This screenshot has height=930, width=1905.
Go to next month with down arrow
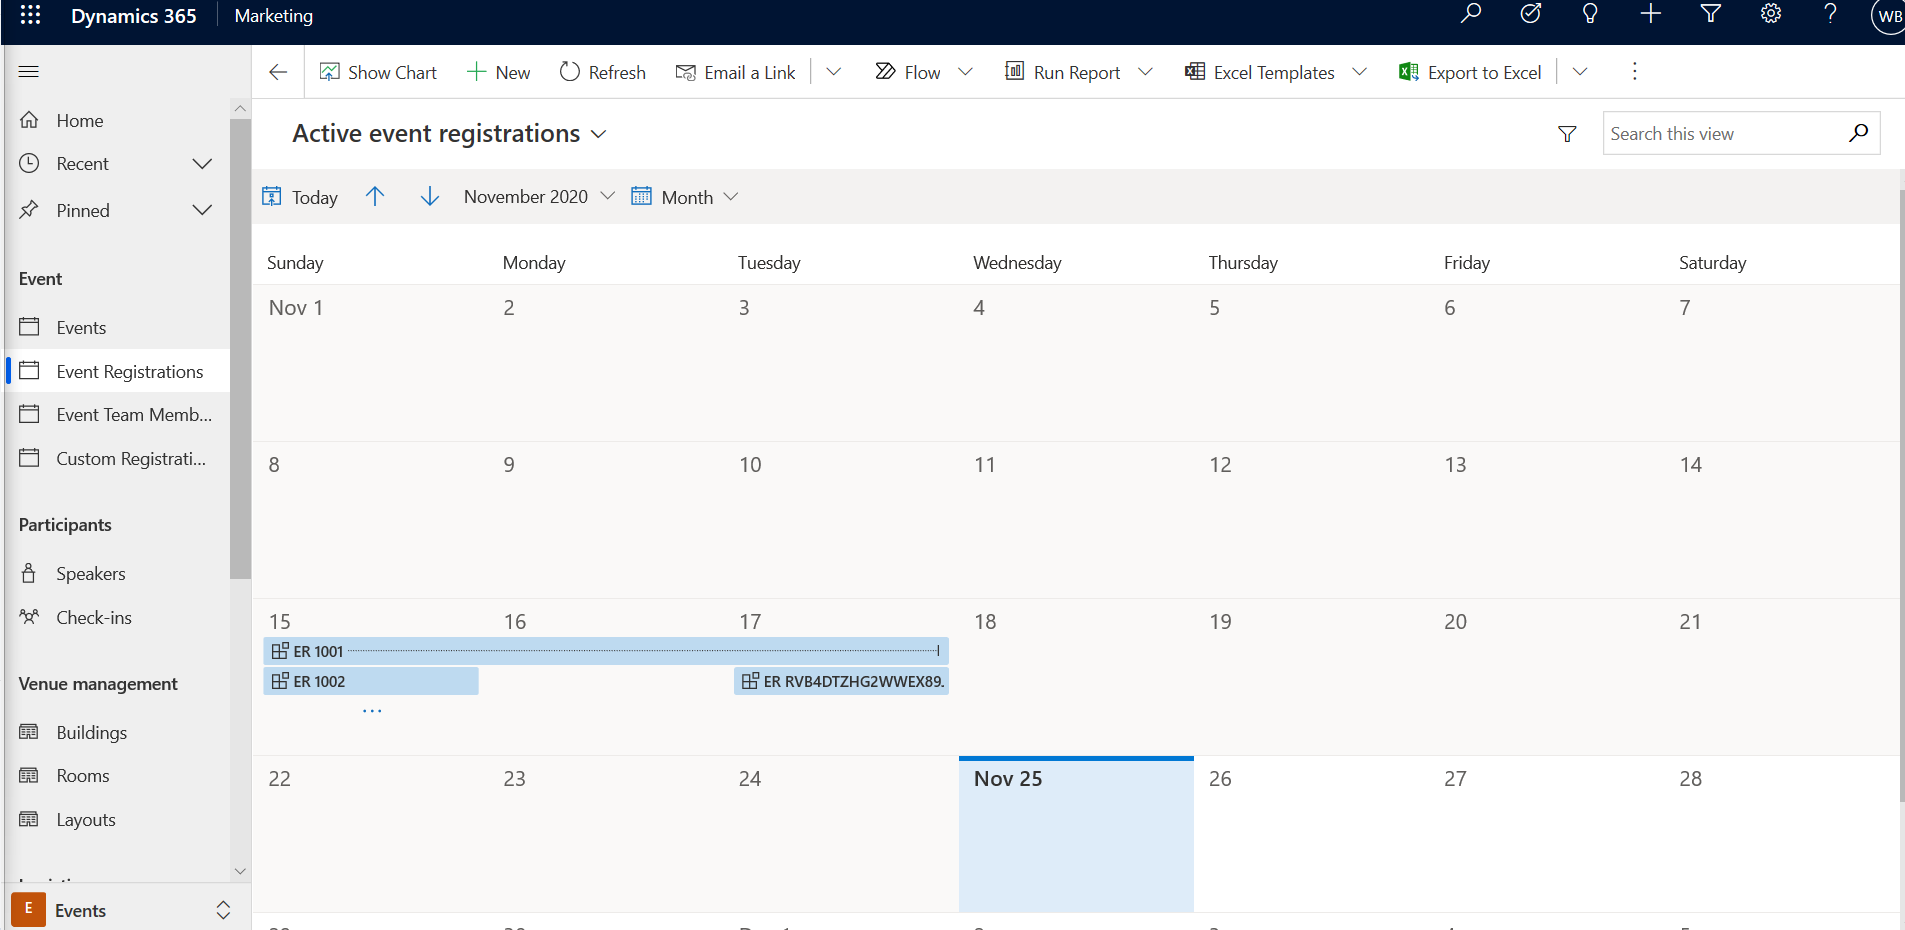pos(430,197)
